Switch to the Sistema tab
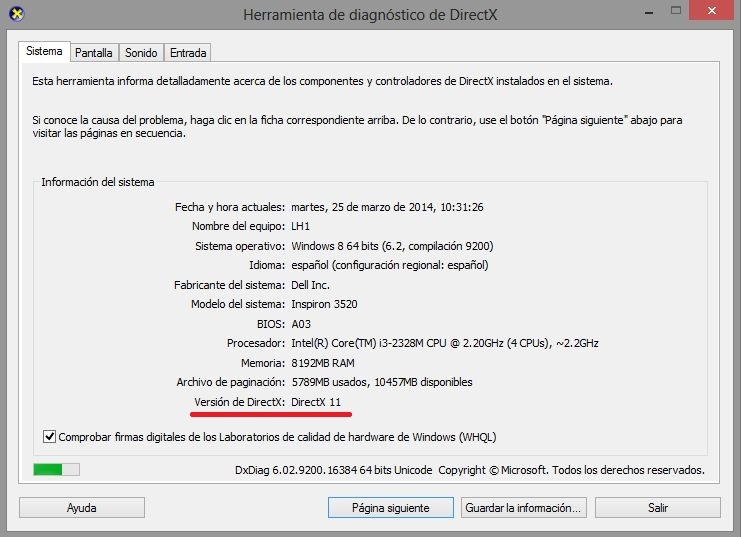741x537 pixels. coord(44,51)
